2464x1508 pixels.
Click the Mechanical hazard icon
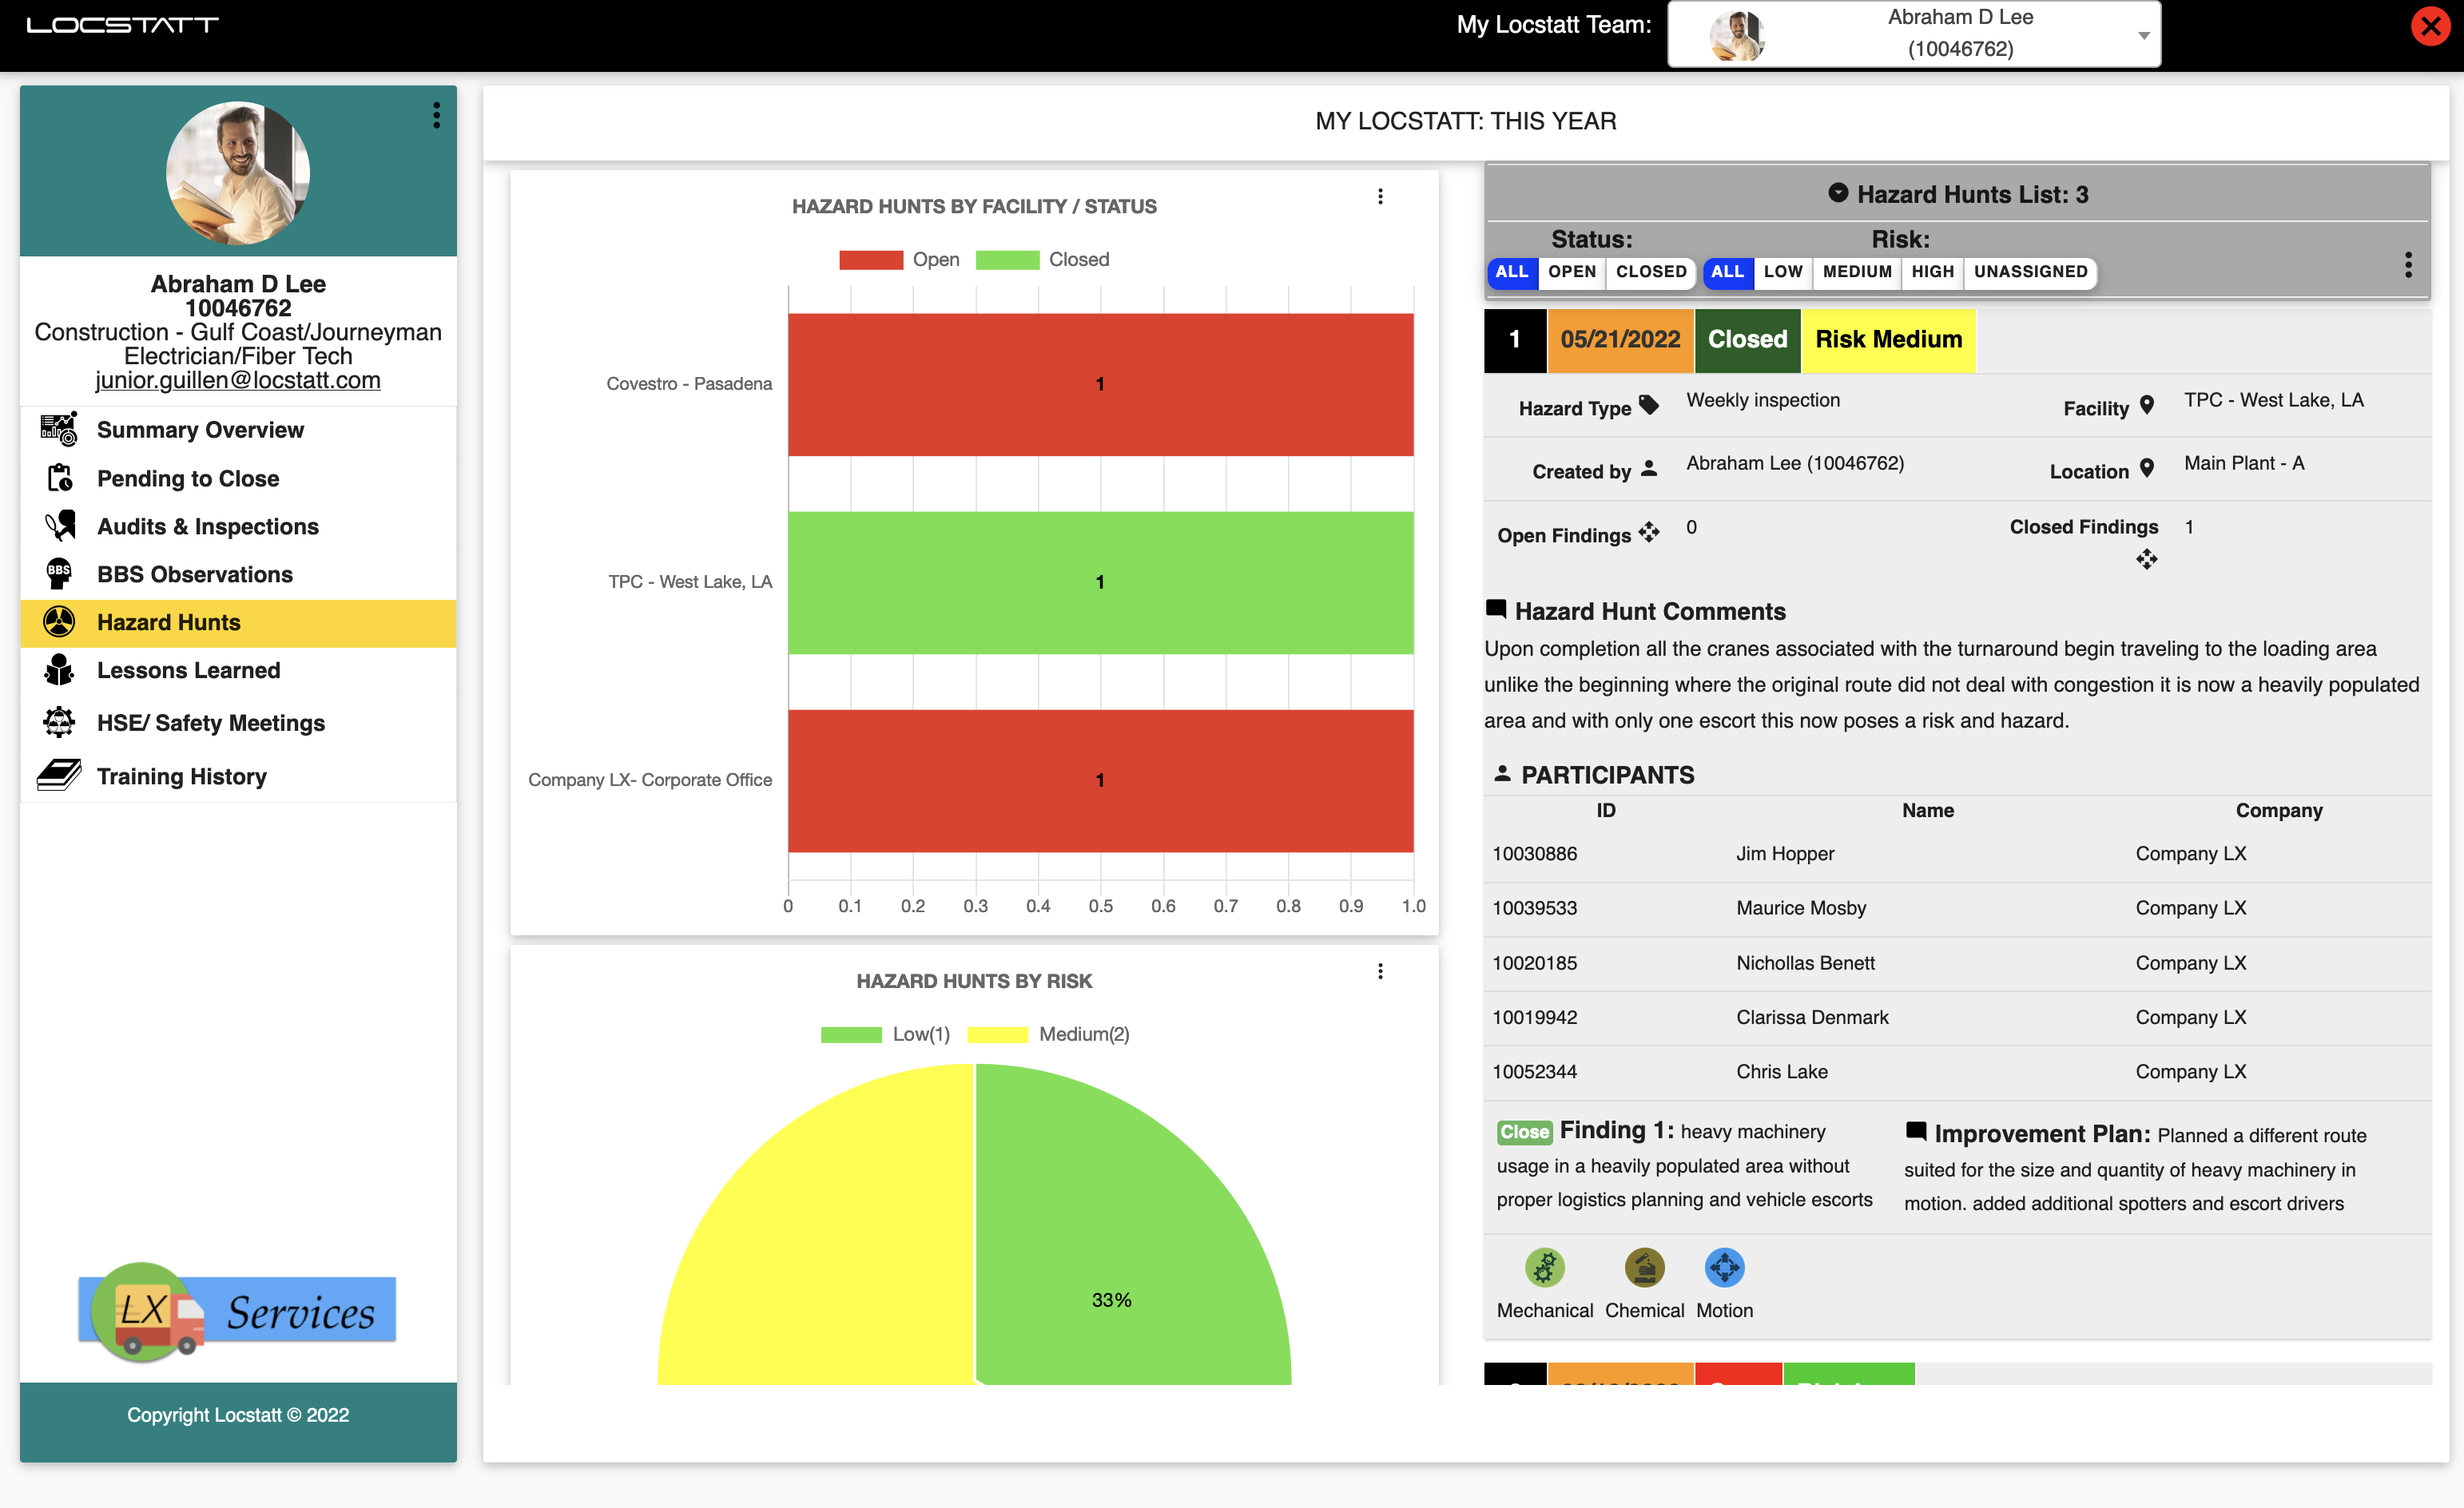[1545, 1267]
